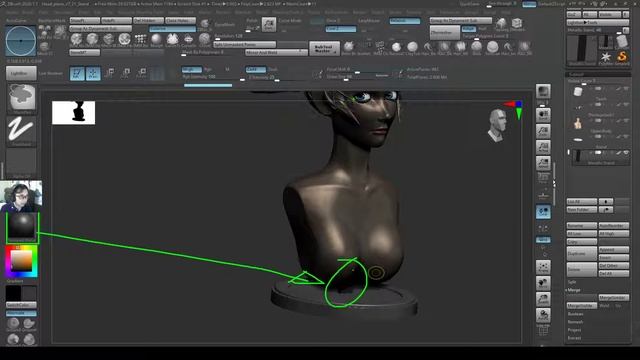Click the ZRemesher button
This screenshot has height=360, width=640.
click(x=445, y=32)
